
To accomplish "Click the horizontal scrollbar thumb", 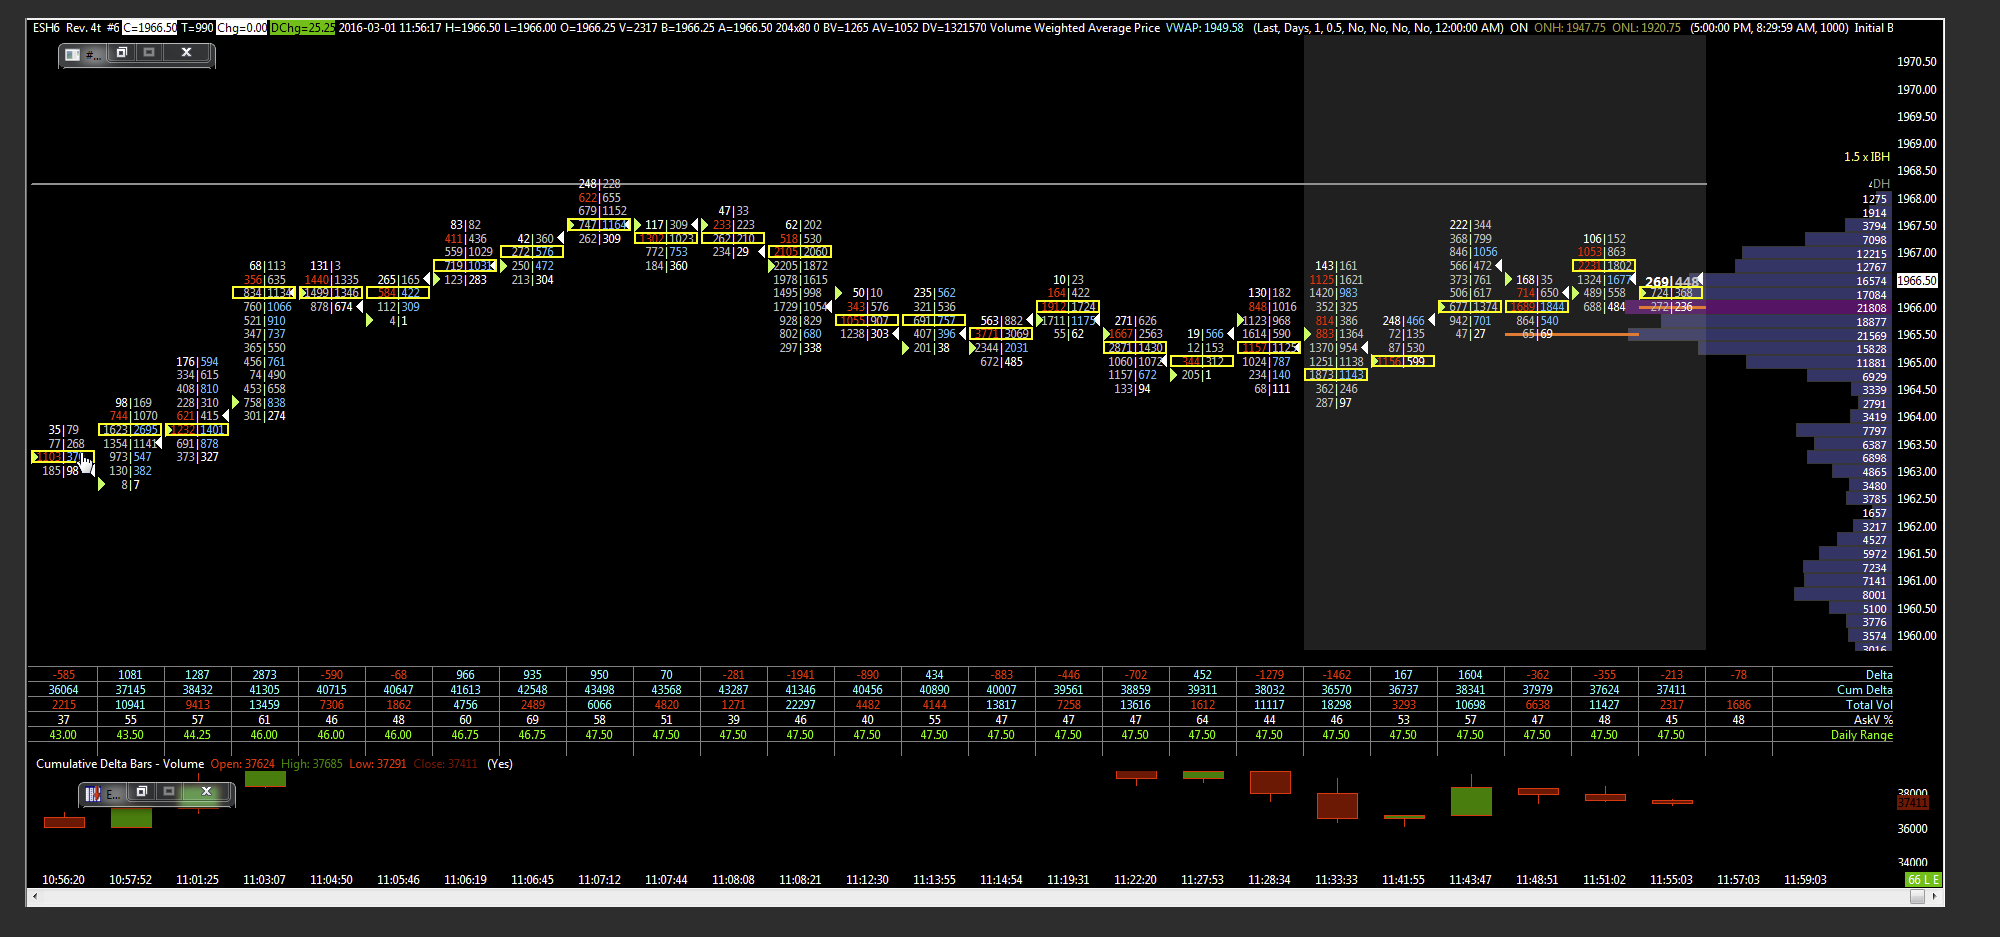I will coord(1917,897).
